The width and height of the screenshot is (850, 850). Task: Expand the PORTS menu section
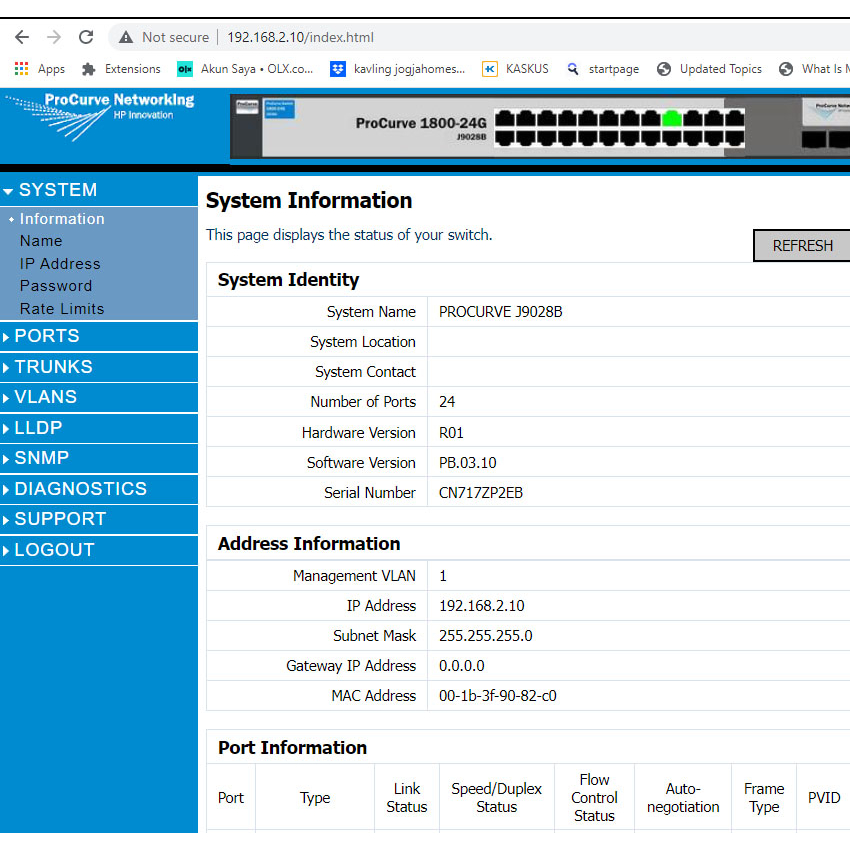point(47,336)
